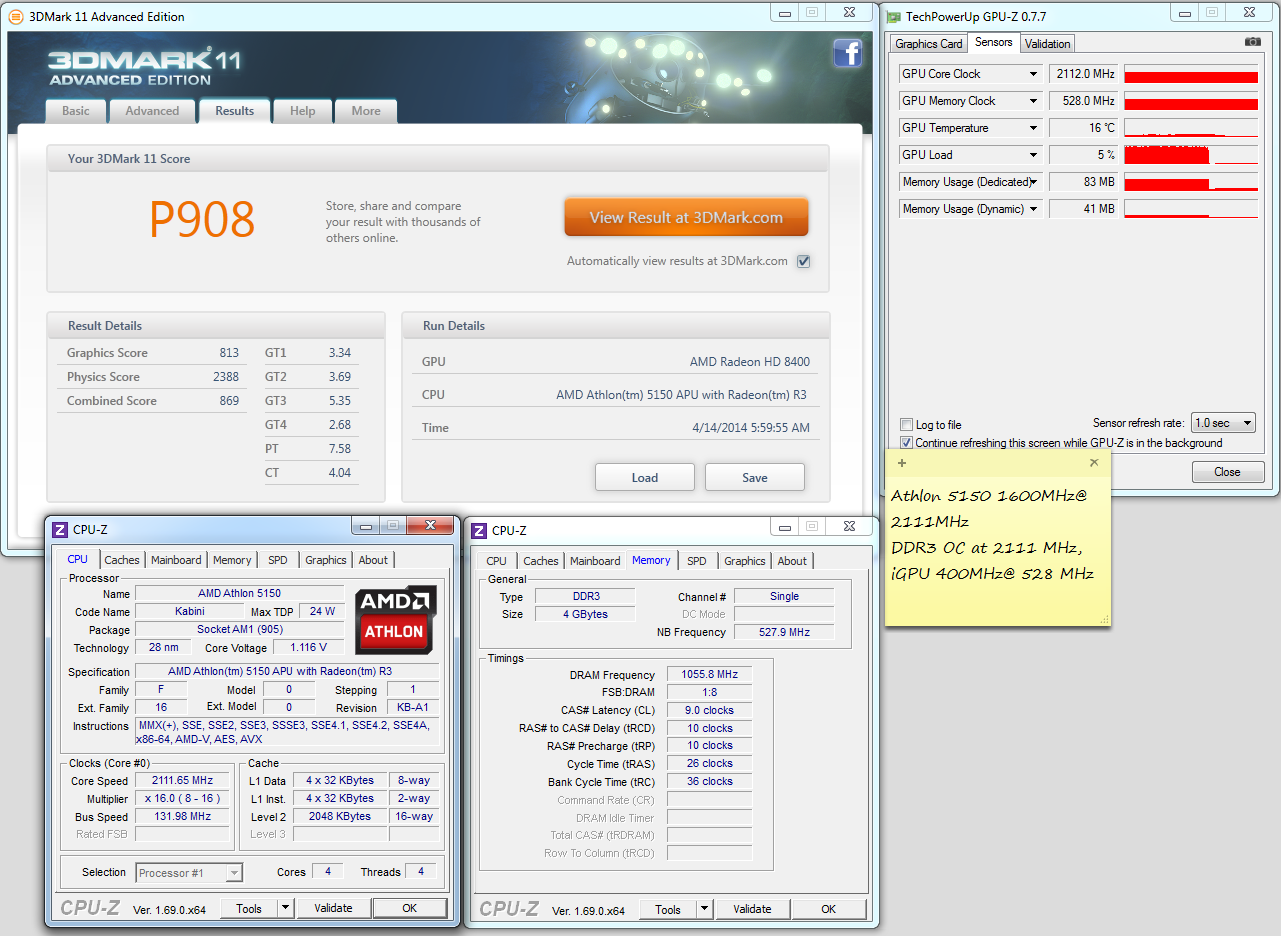The image size is (1281, 936).
Task: Click View Result at 3DMark.com button
Action: click(686, 217)
